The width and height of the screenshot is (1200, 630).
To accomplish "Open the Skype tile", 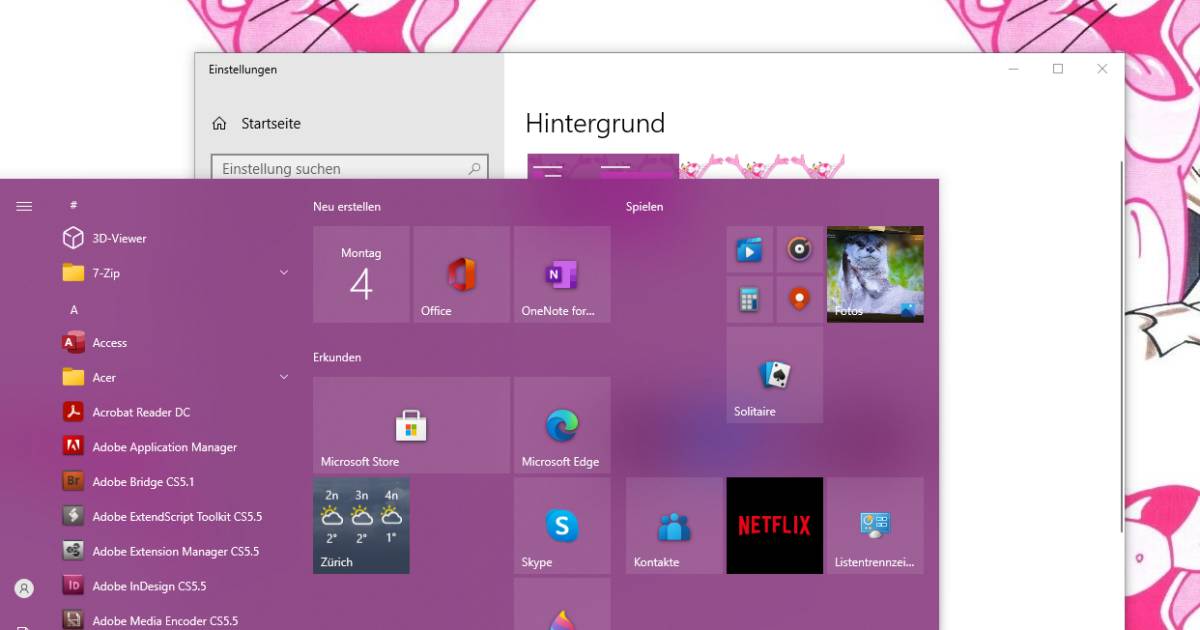I will (x=561, y=525).
